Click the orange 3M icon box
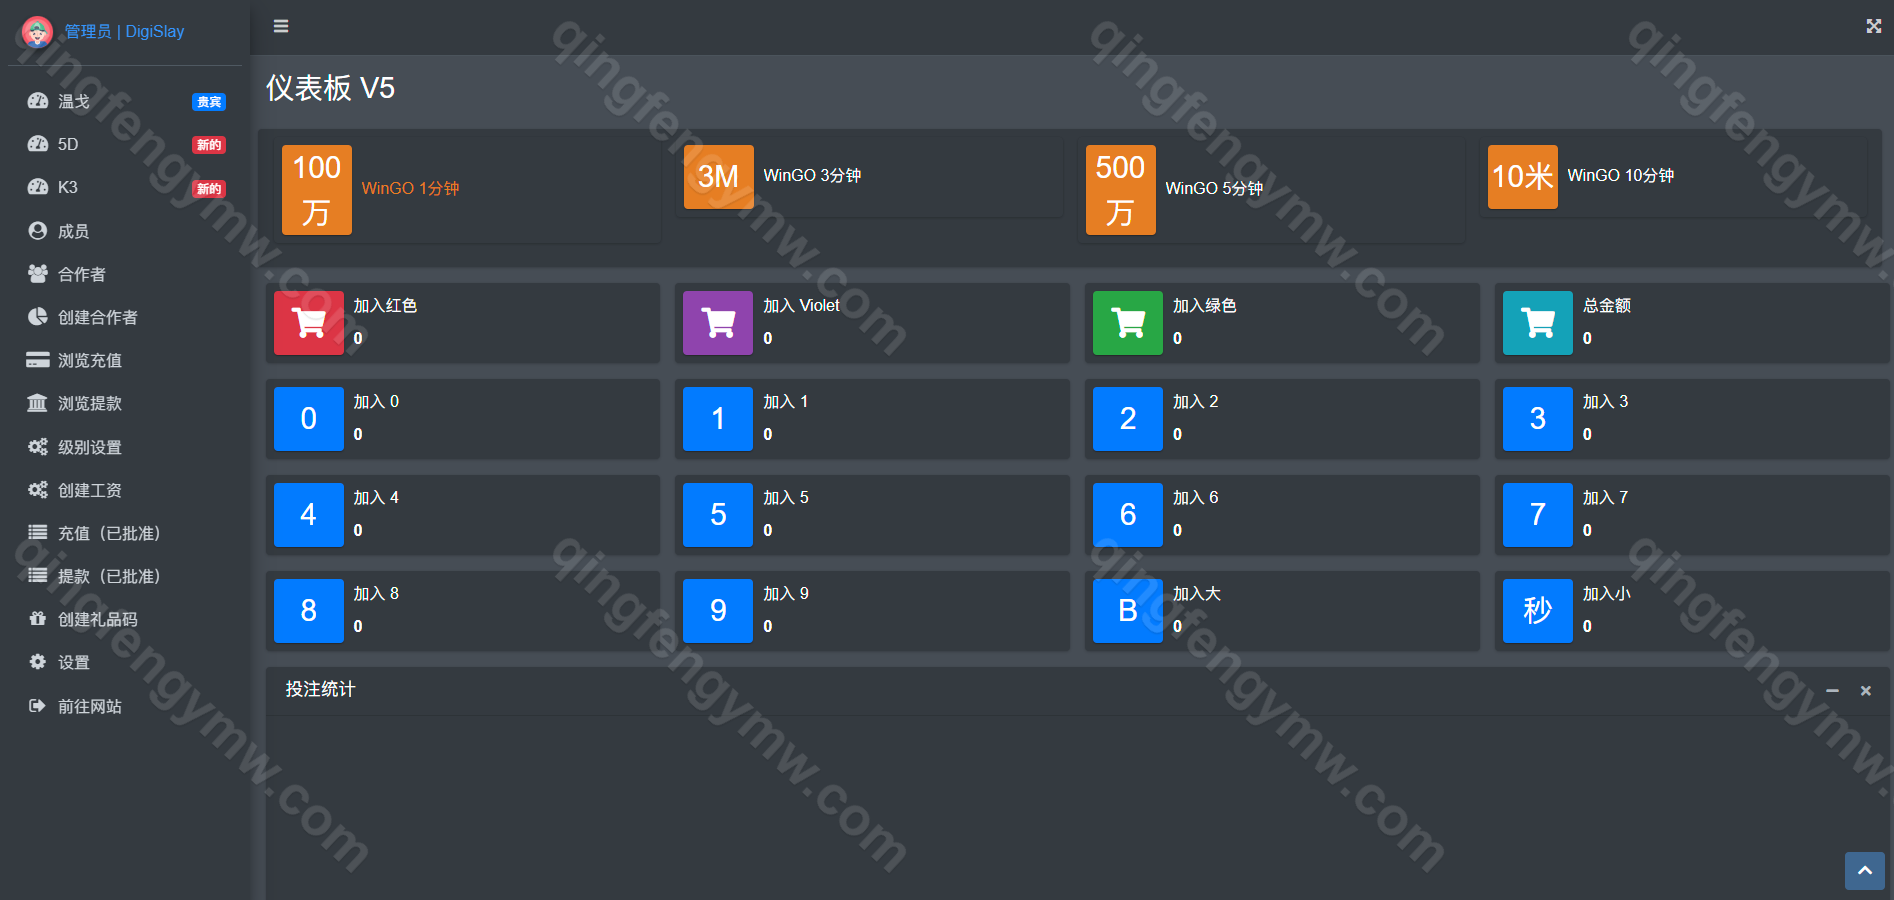Viewport: 1894px width, 900px height. [x=719, y=177]
